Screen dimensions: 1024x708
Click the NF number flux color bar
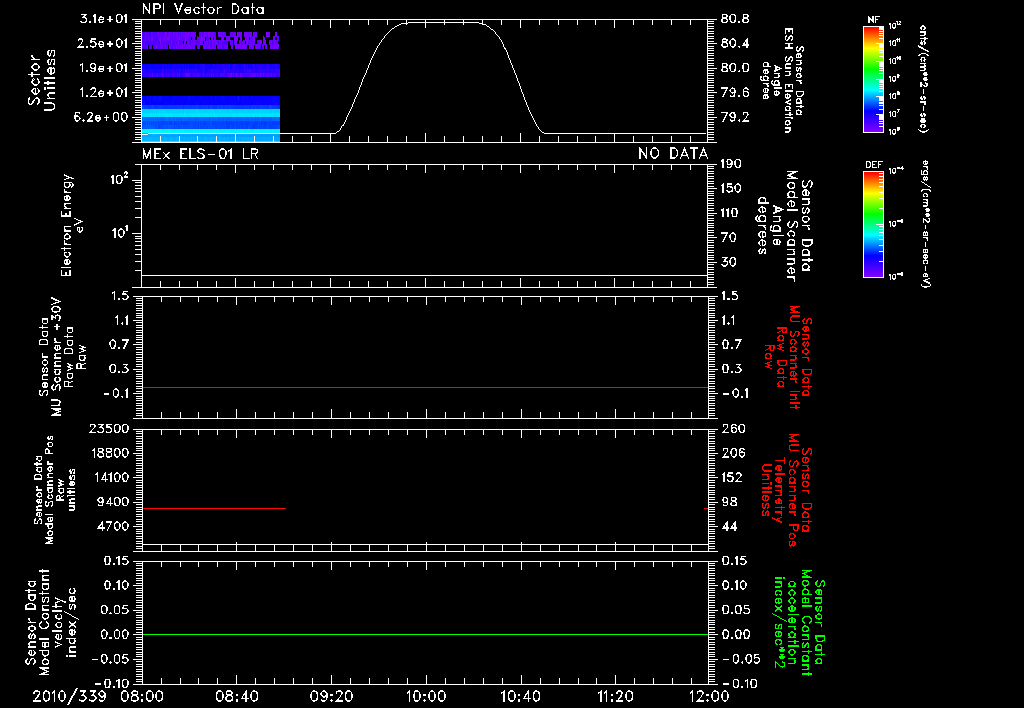tap(873, 78)
